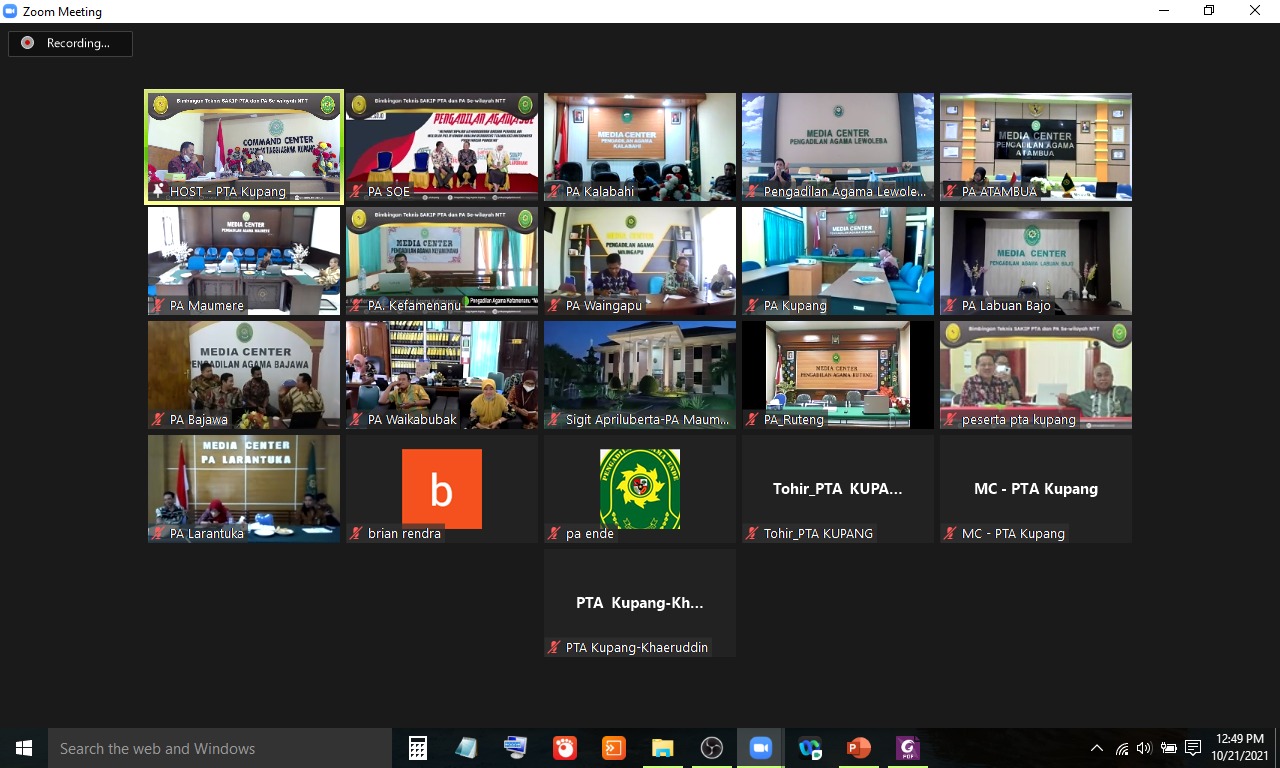Open Calculator from the taskbar

point(418,748)
